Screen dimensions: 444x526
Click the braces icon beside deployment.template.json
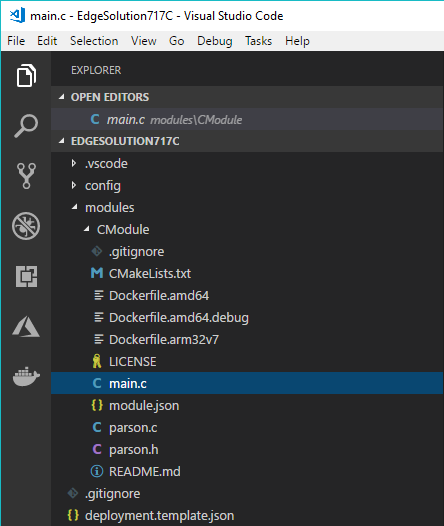point(73,515)
